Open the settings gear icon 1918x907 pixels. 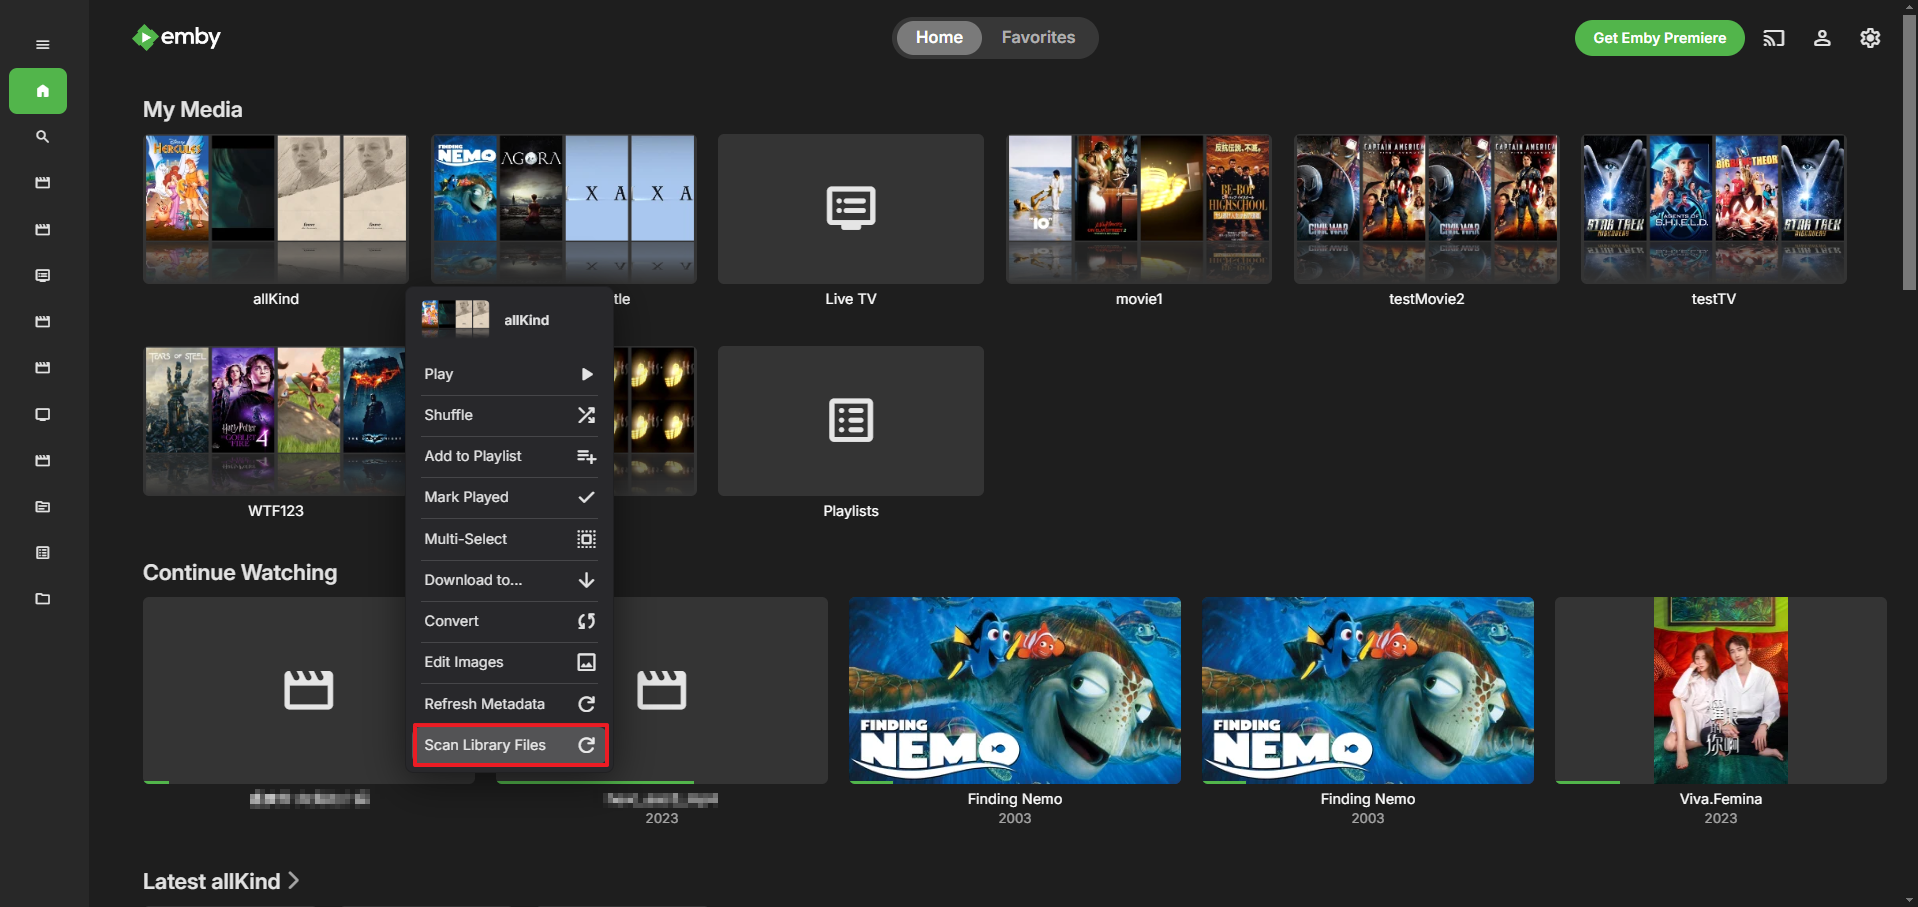coord(1870,38)
